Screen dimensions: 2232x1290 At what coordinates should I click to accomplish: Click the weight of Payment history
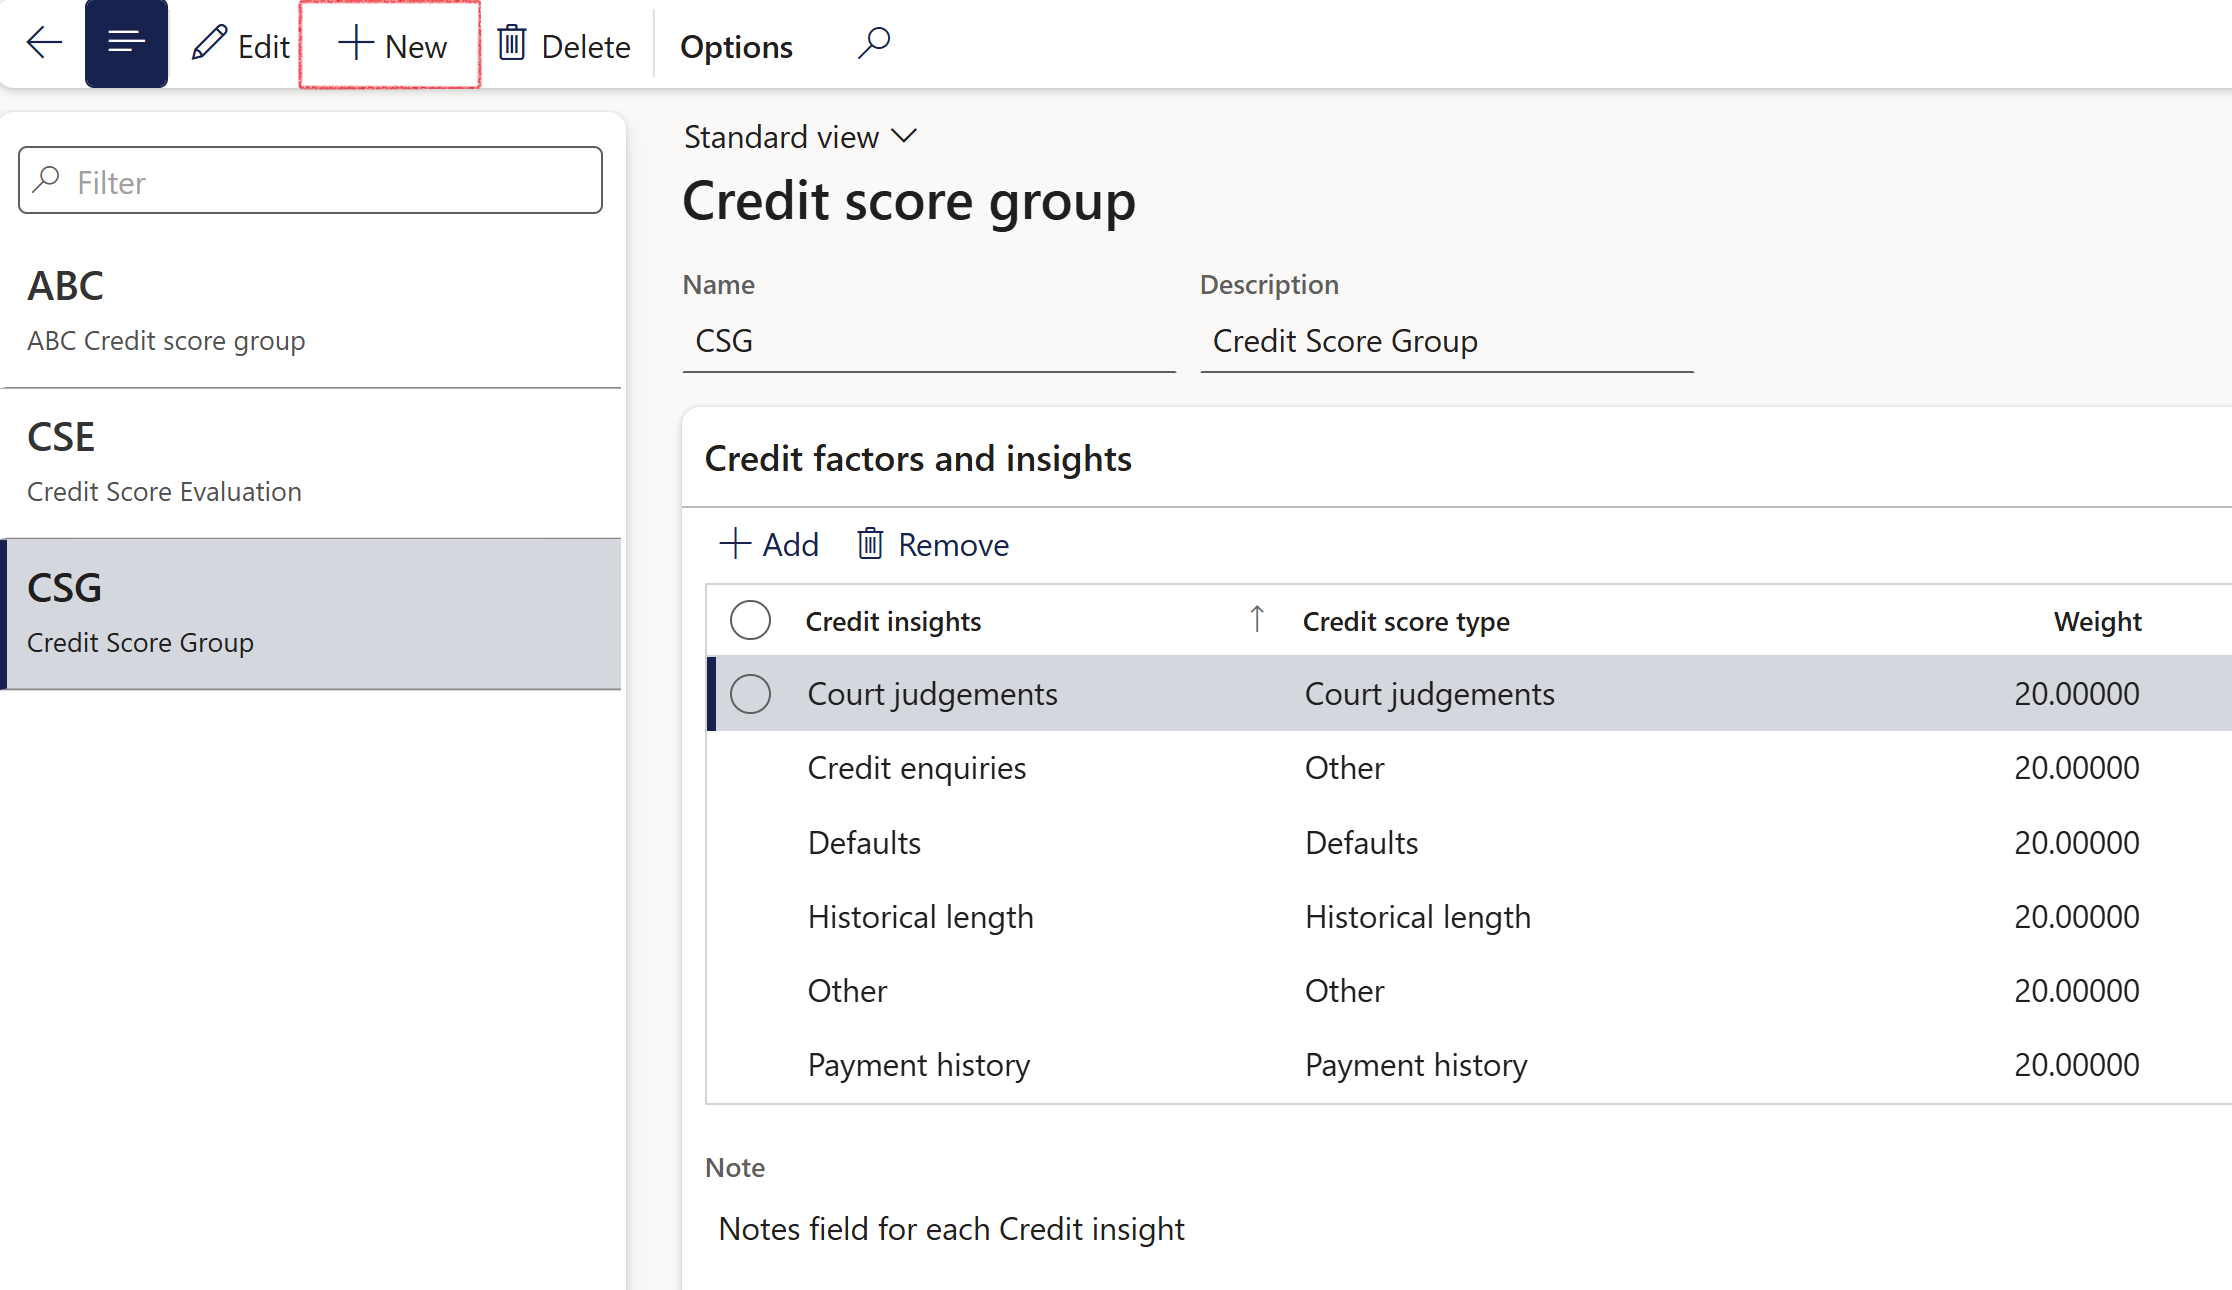click(2076, 1065)
